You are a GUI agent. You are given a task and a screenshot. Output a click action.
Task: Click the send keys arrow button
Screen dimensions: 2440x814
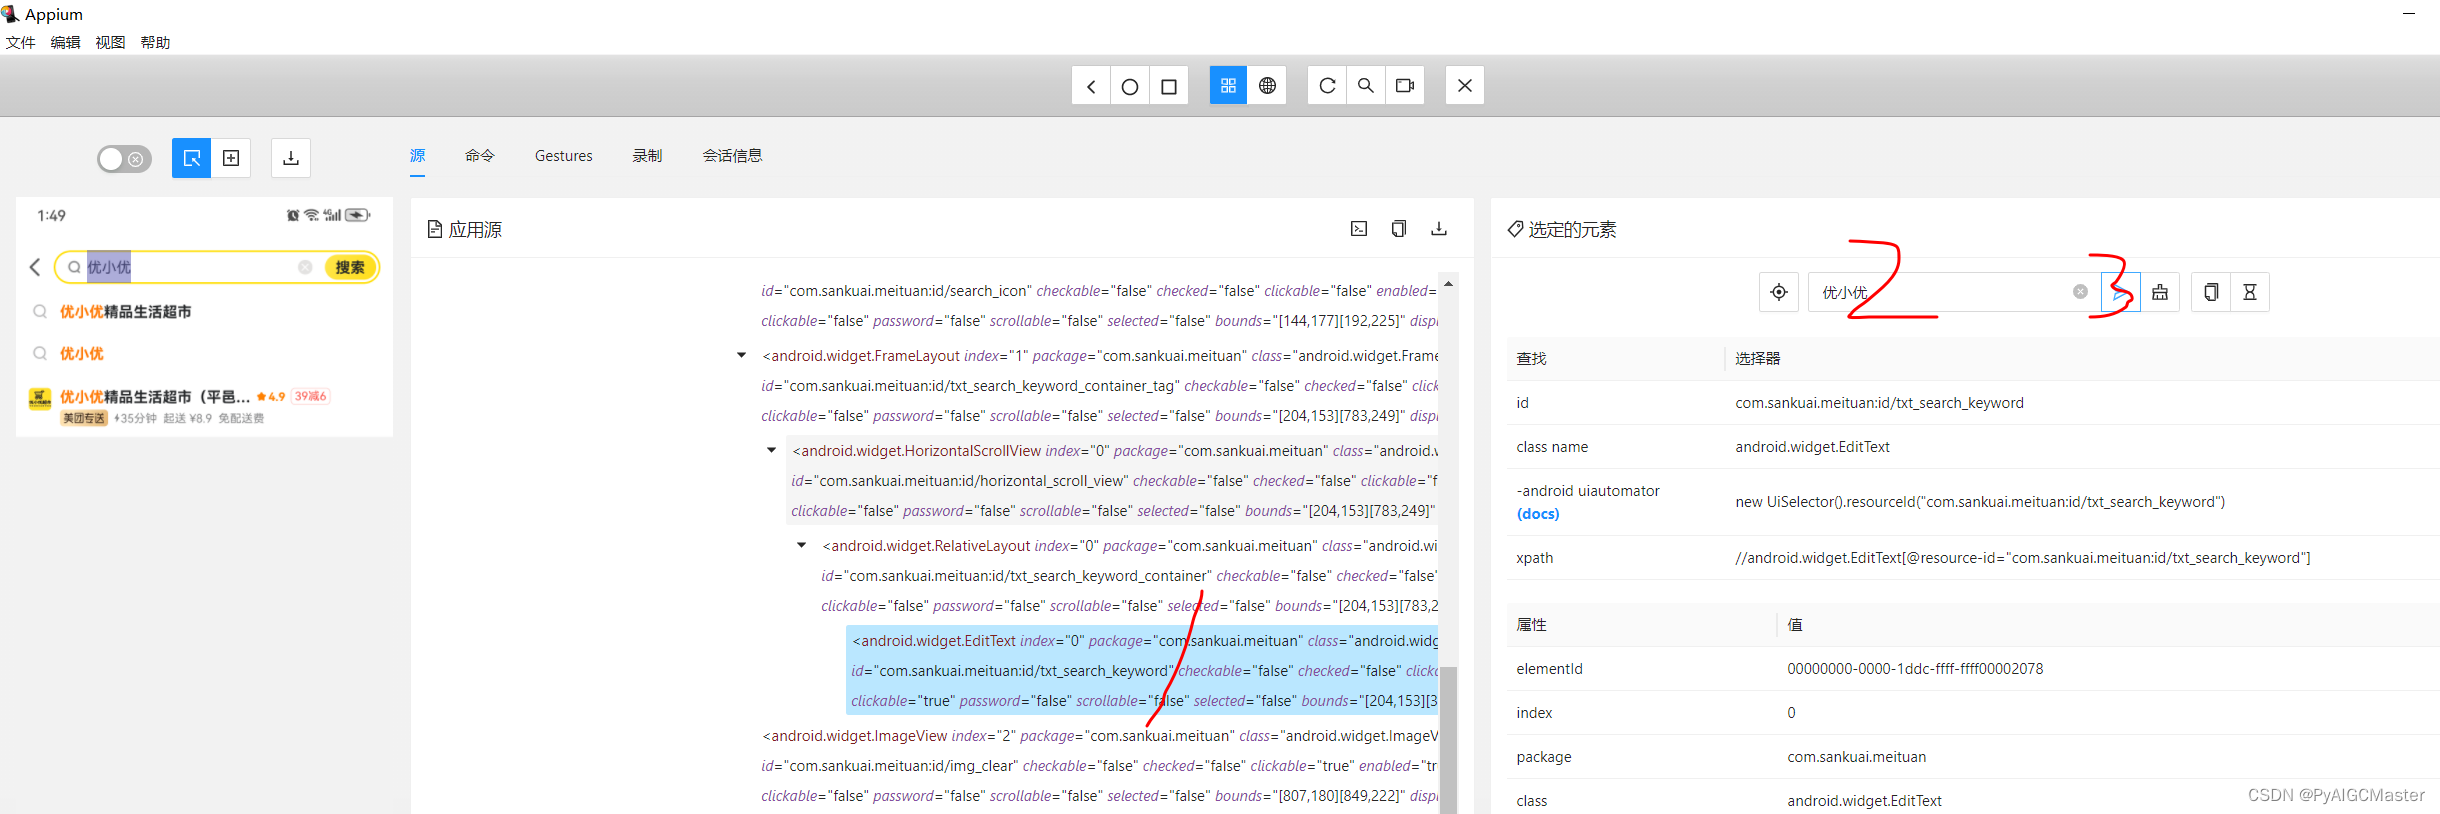click(x=2120, y=292)
